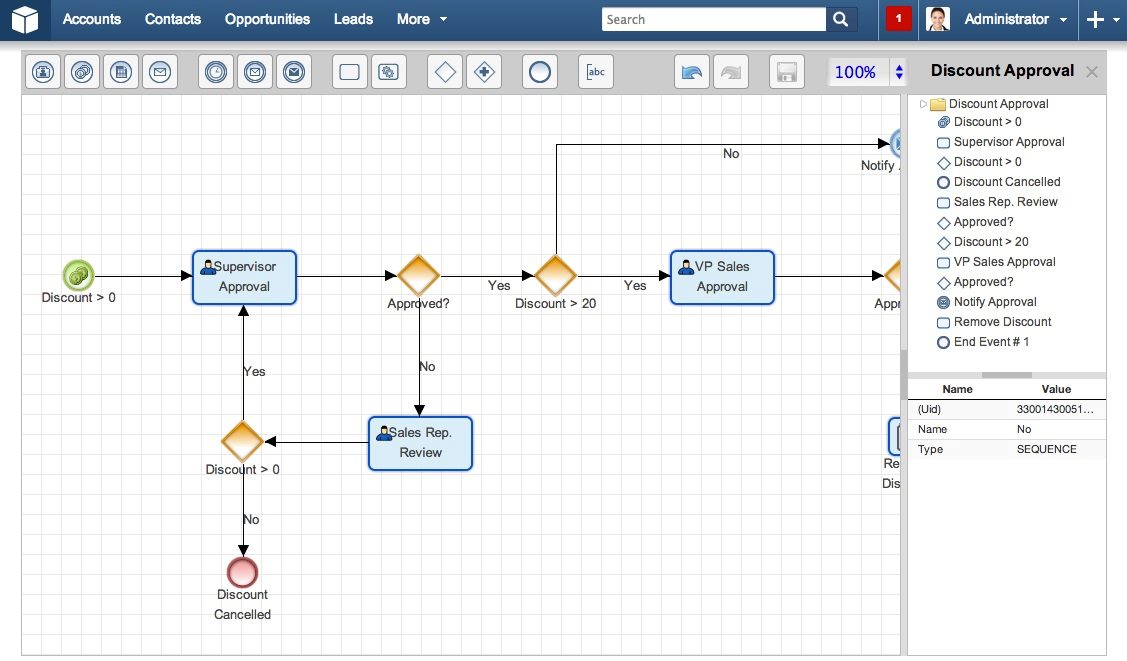
Task: Select the timer intermediate event tool
Action: (216, 72)
